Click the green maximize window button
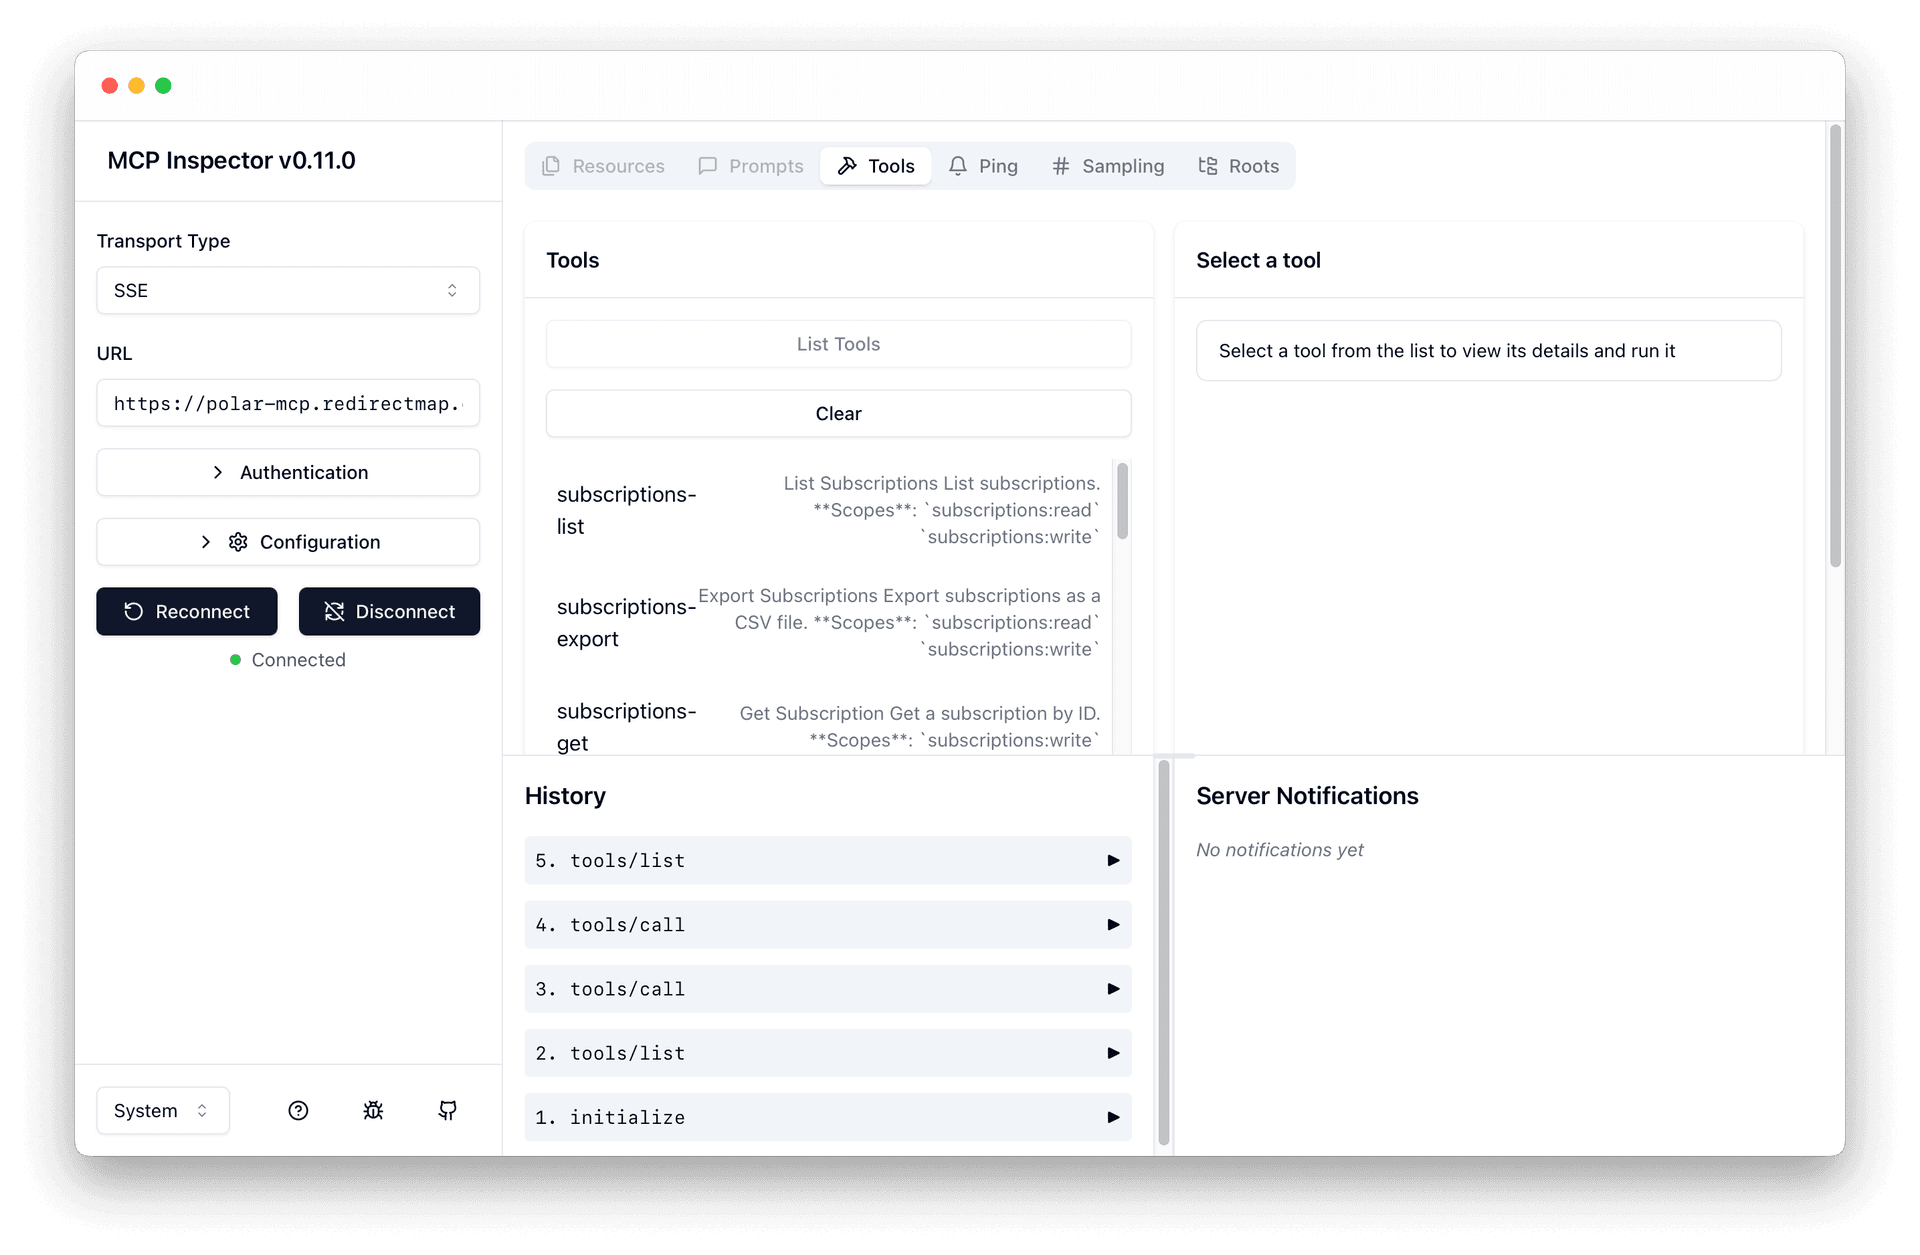 click(x=163, y=86)
